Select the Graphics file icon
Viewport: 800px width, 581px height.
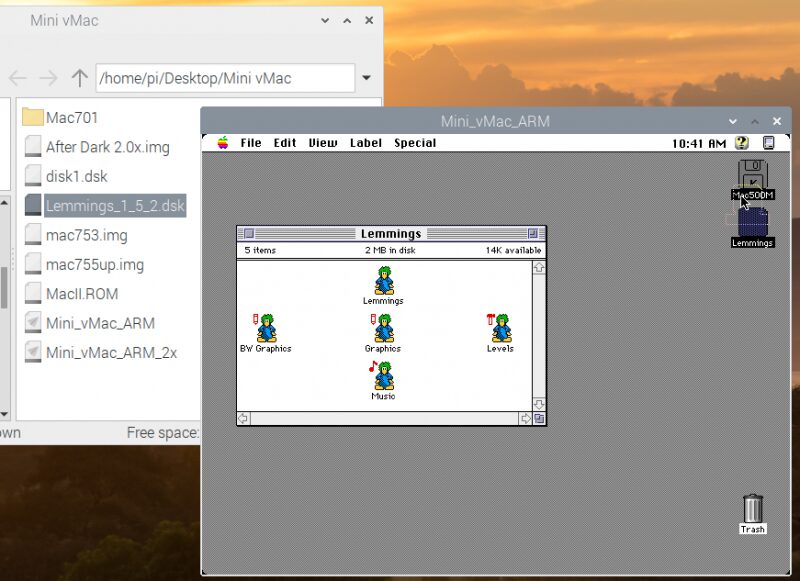tap(383, 329)
